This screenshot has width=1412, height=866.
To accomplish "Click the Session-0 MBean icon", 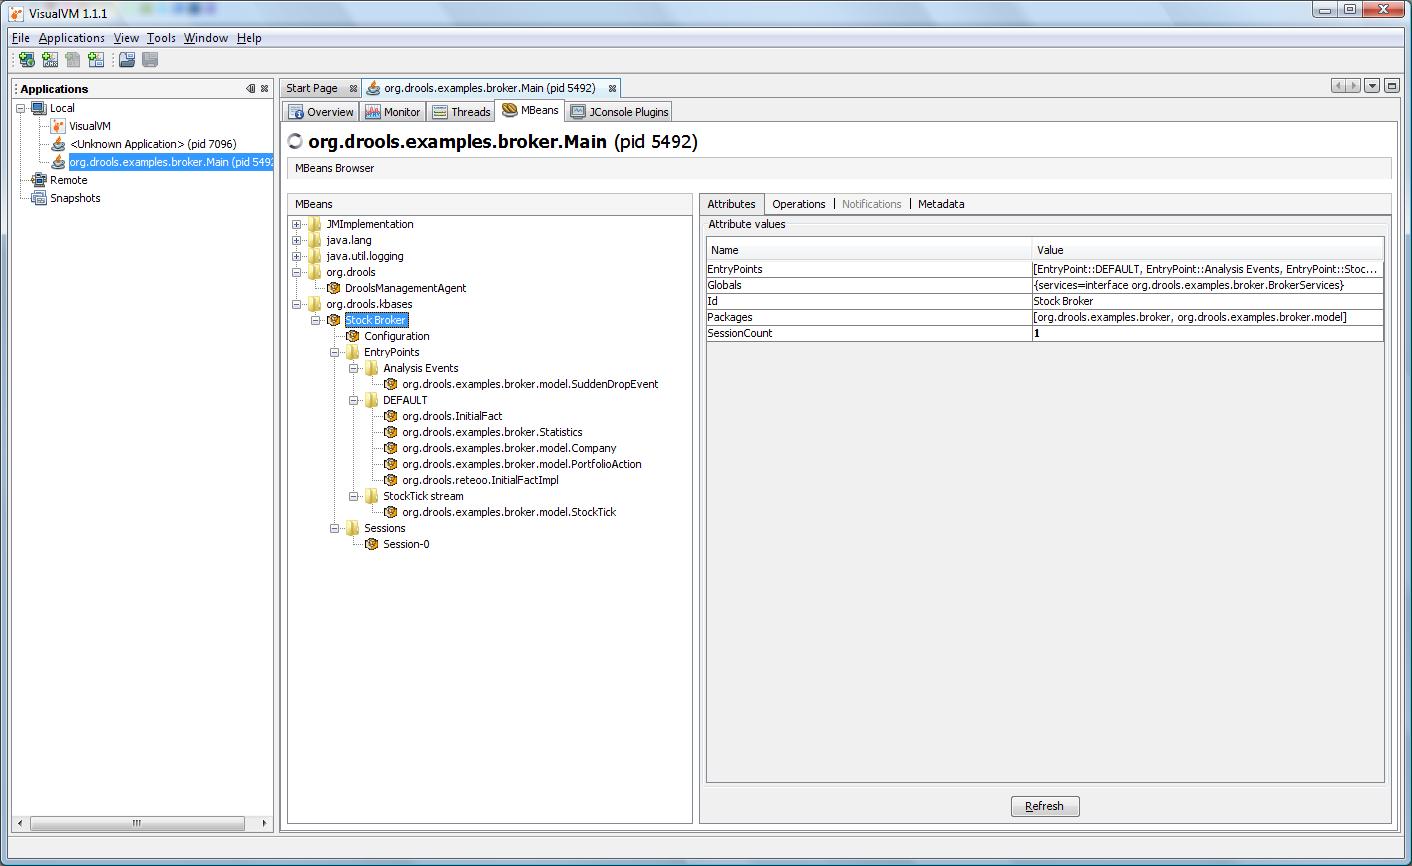I will click(x=372, y=544).
